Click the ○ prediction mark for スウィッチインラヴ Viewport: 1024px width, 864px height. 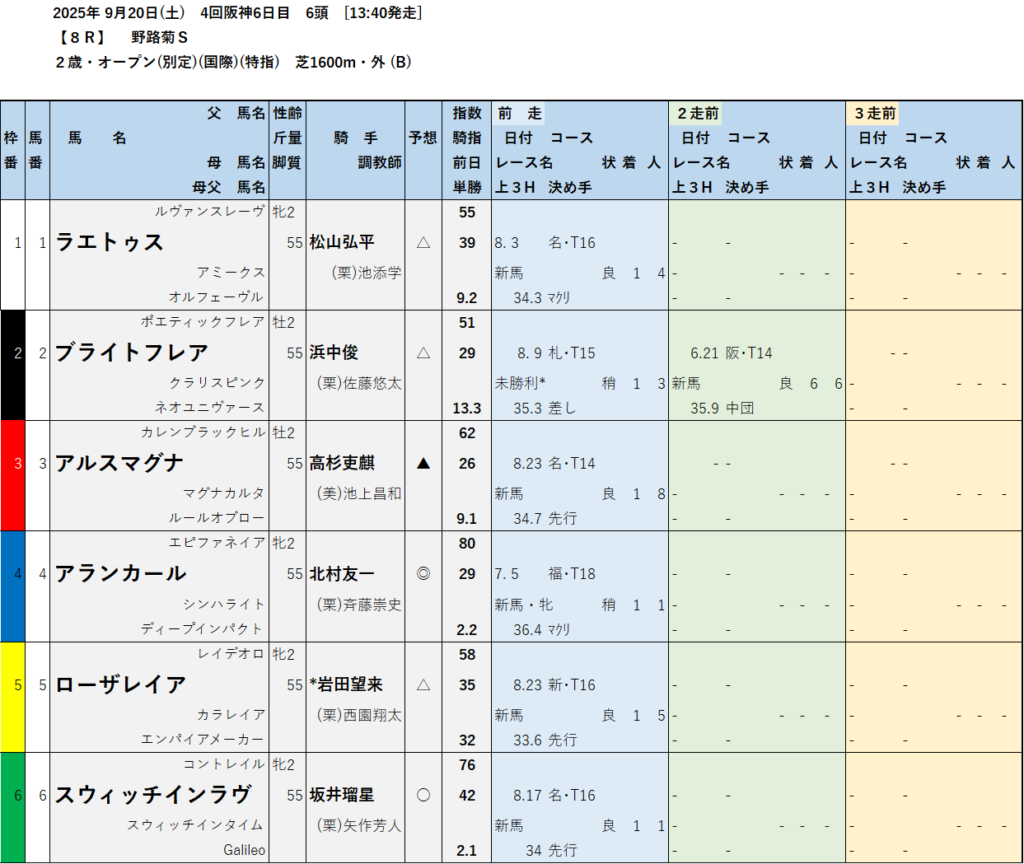tap(423, 795)
